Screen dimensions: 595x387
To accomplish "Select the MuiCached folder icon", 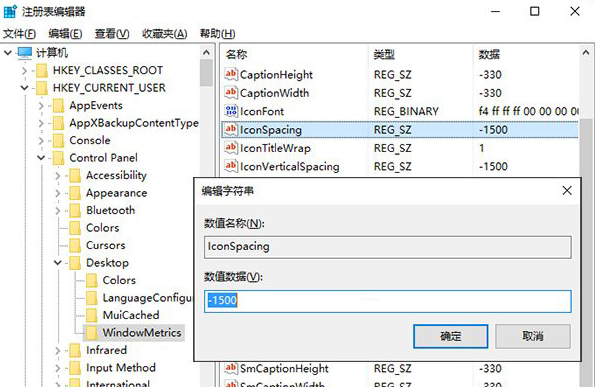I will coord(92,315).
